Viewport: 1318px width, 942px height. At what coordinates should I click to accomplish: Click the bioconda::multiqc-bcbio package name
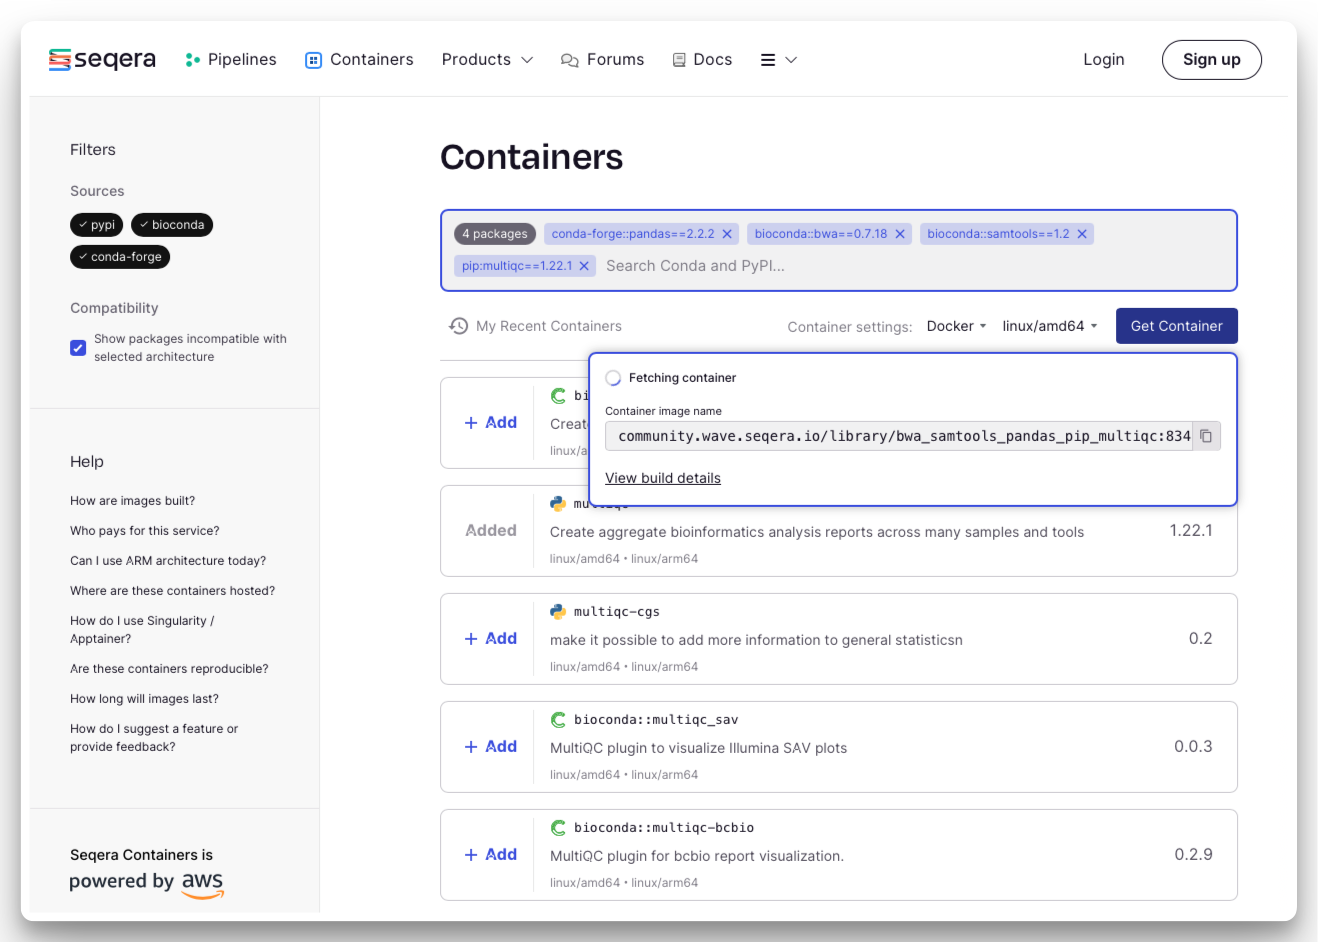tap(664, 828)
